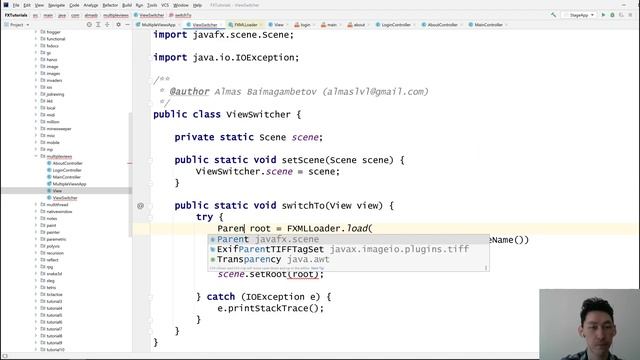The width and height of the screenshot is (640, 360).
Task: Click the locate file target icon in Project panel
Action: click(x=89, y=25)
